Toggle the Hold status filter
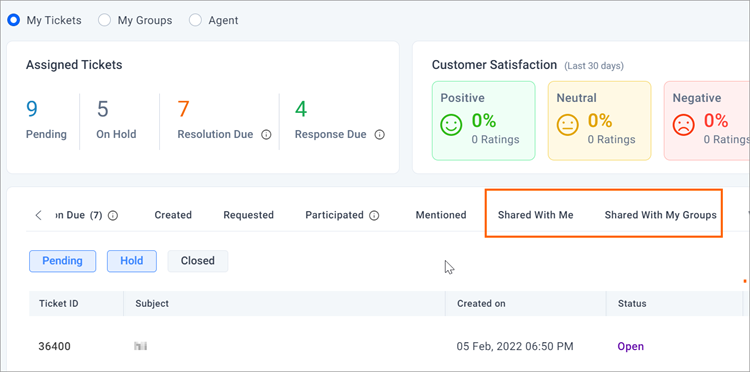This screenshot has width=750, height=372. [x=132, y=261]
